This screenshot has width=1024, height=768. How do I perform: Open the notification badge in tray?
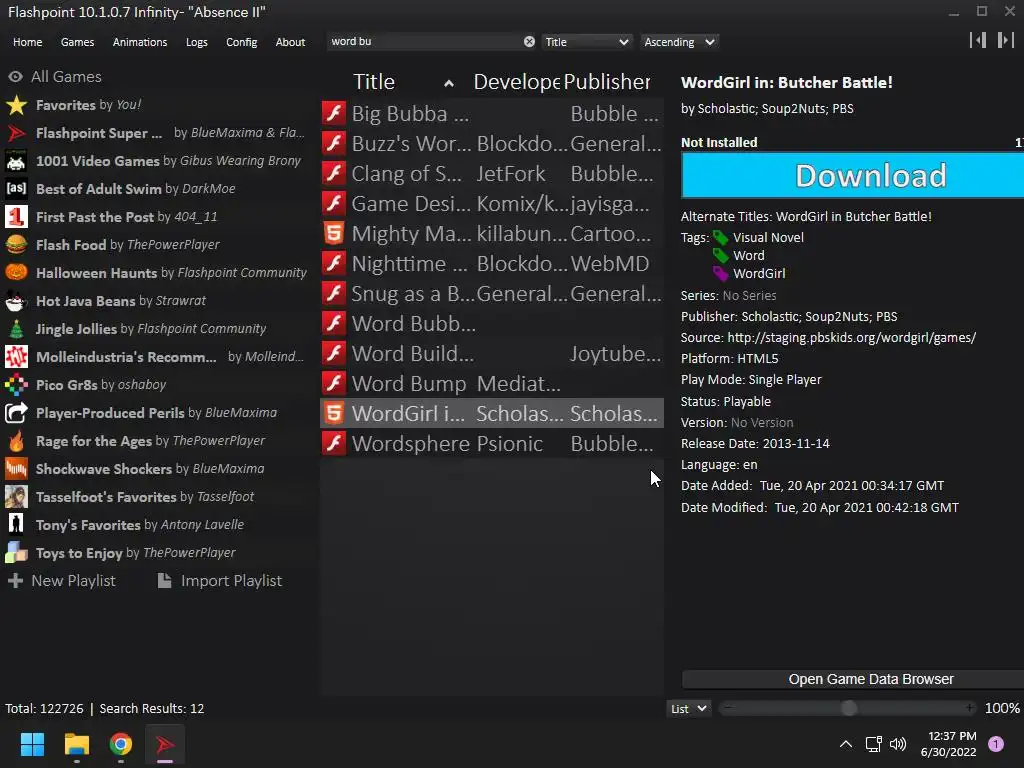tap(996, 744)
